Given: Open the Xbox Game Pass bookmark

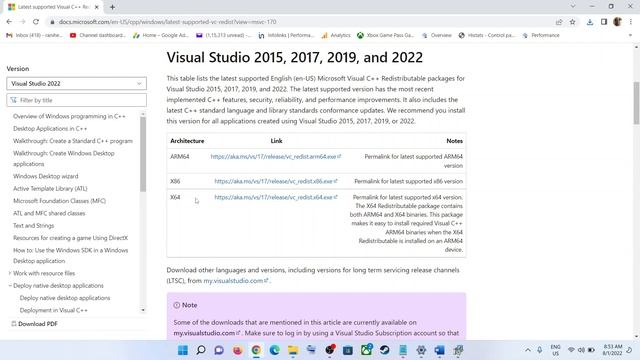Looking at the screenshot, I should 386,36.
